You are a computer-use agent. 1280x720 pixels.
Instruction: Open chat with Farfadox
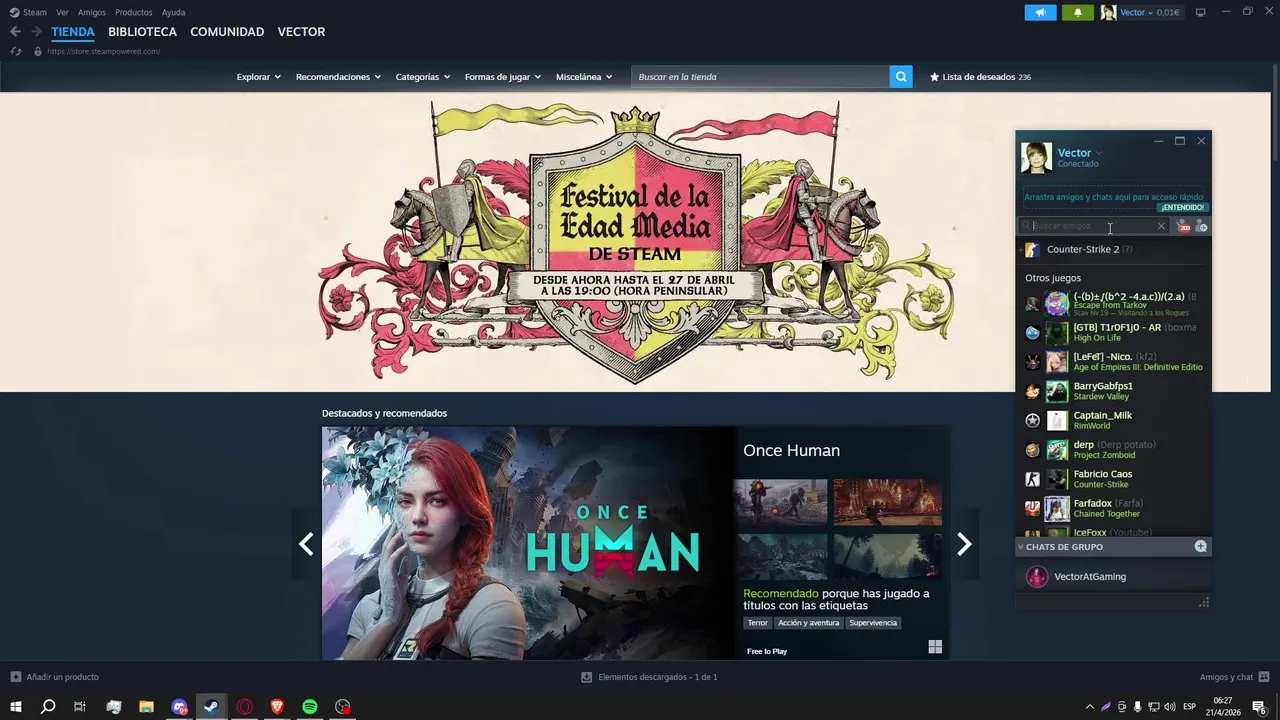[1114, 508]
